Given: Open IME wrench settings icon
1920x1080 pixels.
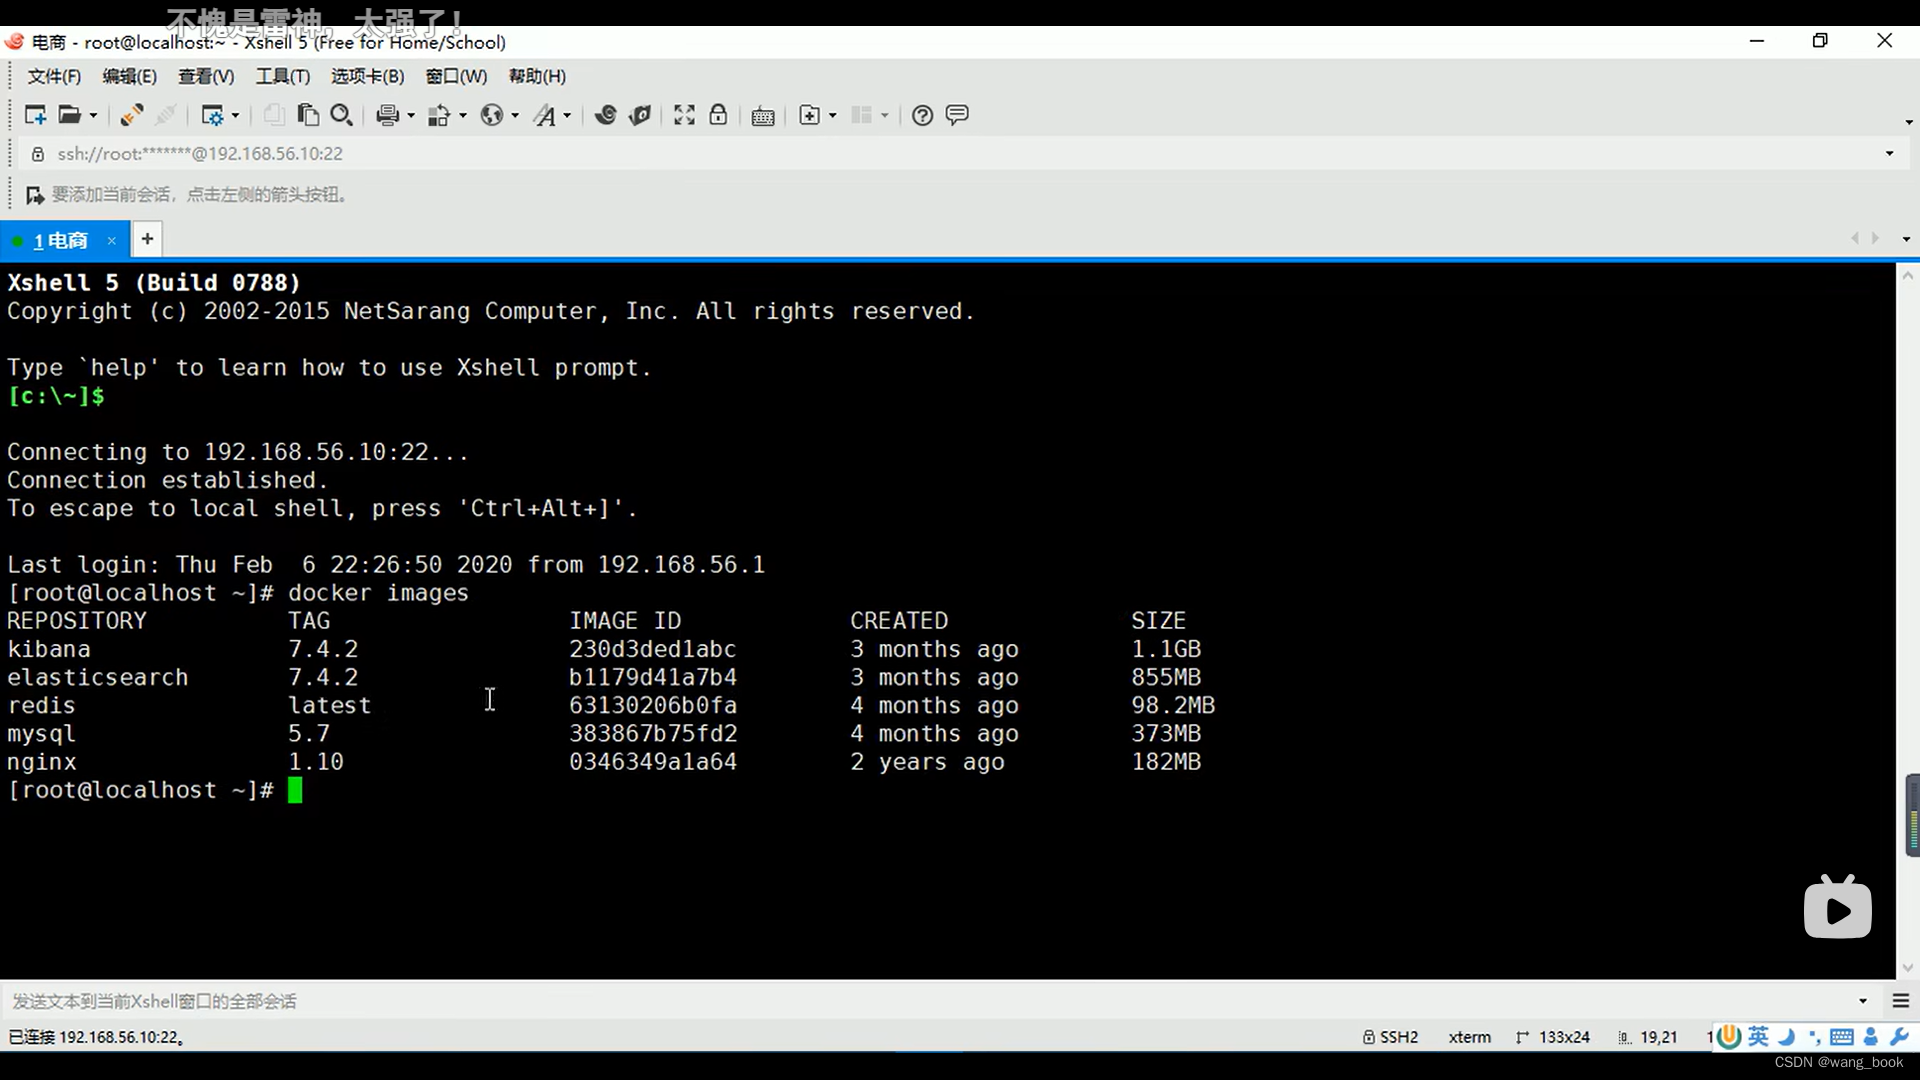Looking at the screenshot, I should tap(1900, 1037).
